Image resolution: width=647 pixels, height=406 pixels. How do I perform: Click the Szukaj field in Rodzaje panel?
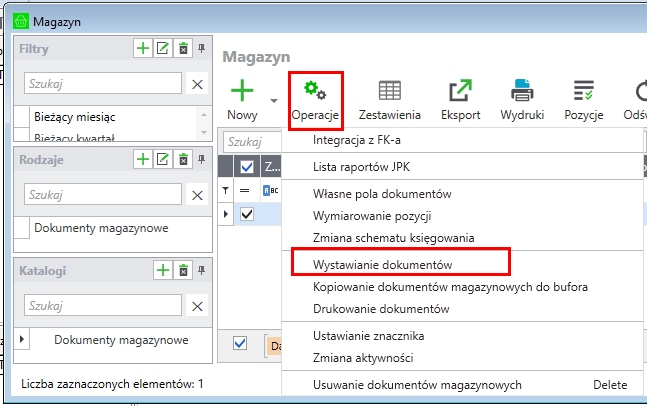tap(100, 195)
